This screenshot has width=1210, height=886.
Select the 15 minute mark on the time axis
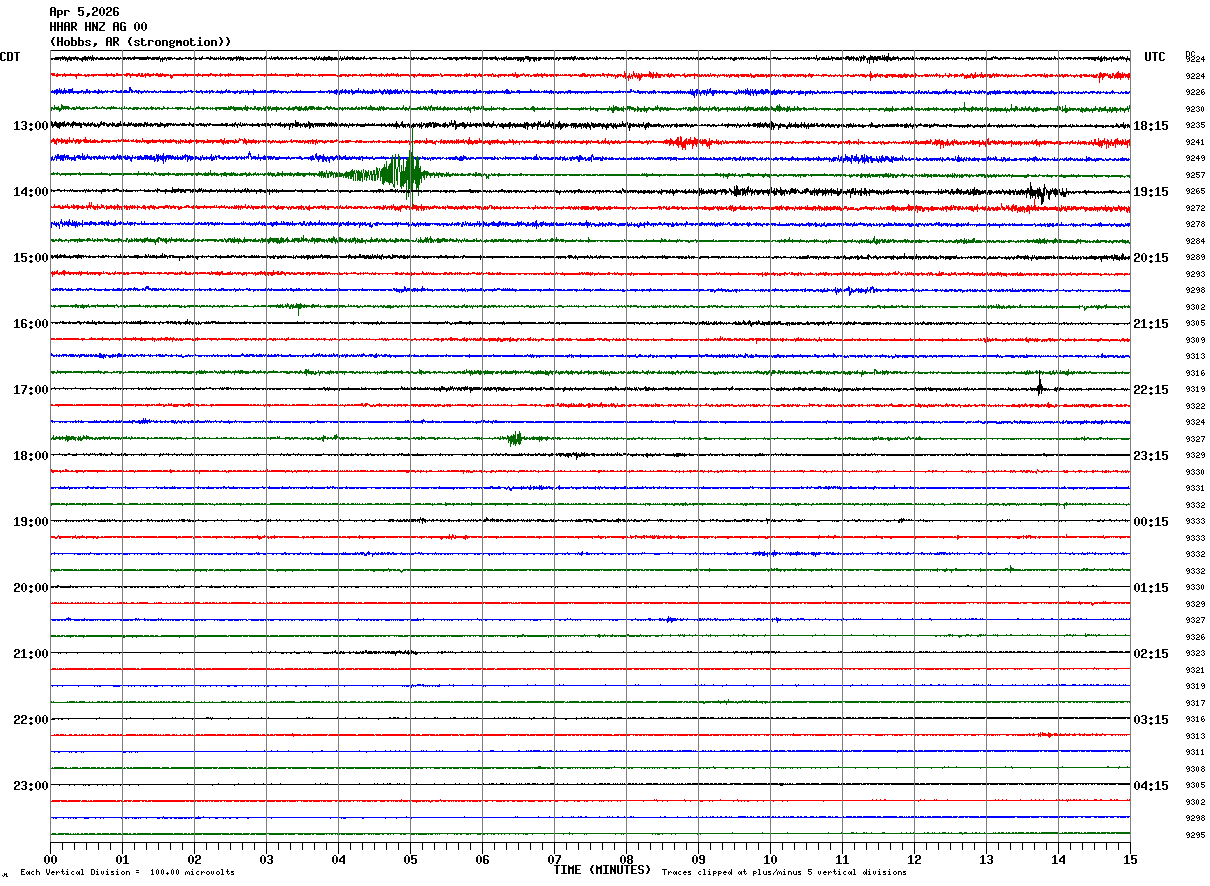pos(1129,859)
